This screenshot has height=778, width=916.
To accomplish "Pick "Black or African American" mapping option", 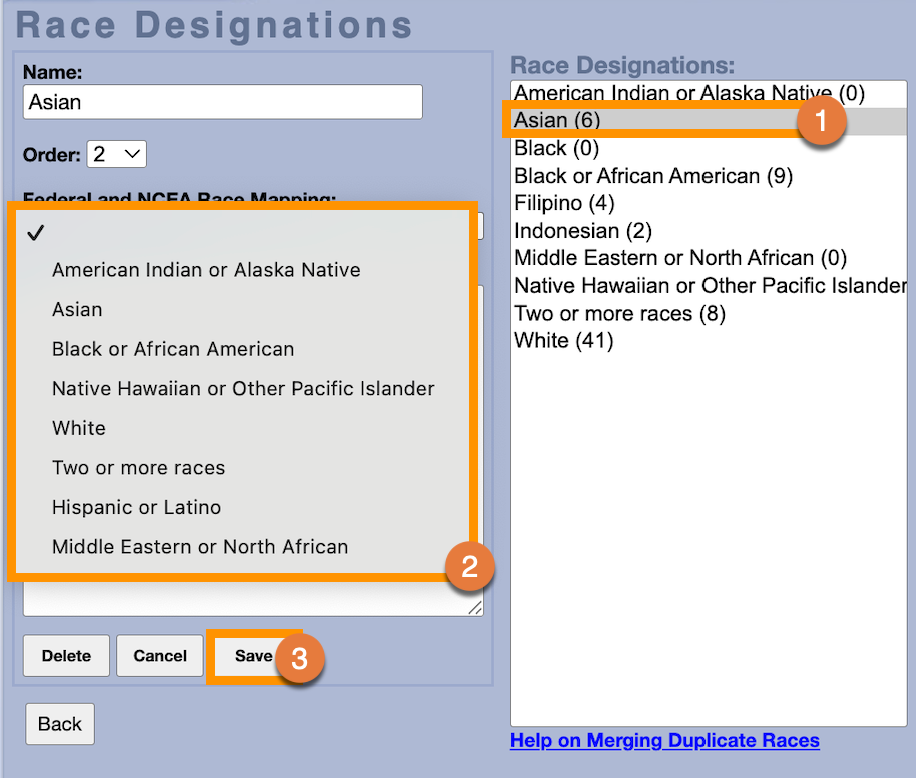I will click(173, 349).
